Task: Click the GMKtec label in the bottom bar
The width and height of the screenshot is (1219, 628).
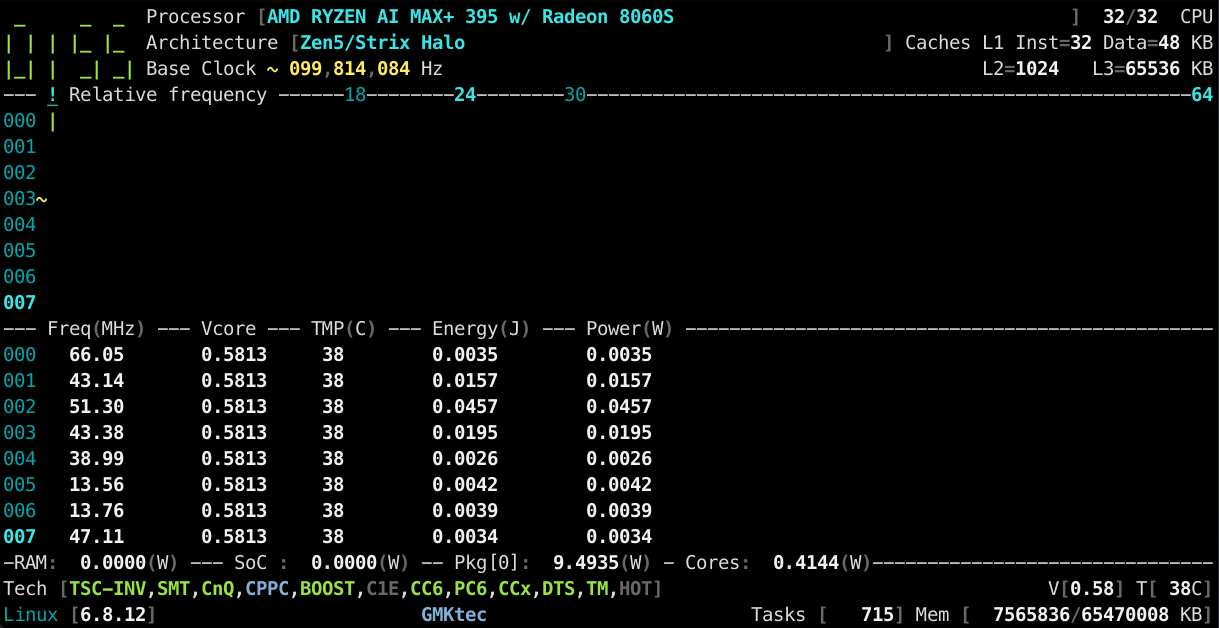Action: click(454, 615)
